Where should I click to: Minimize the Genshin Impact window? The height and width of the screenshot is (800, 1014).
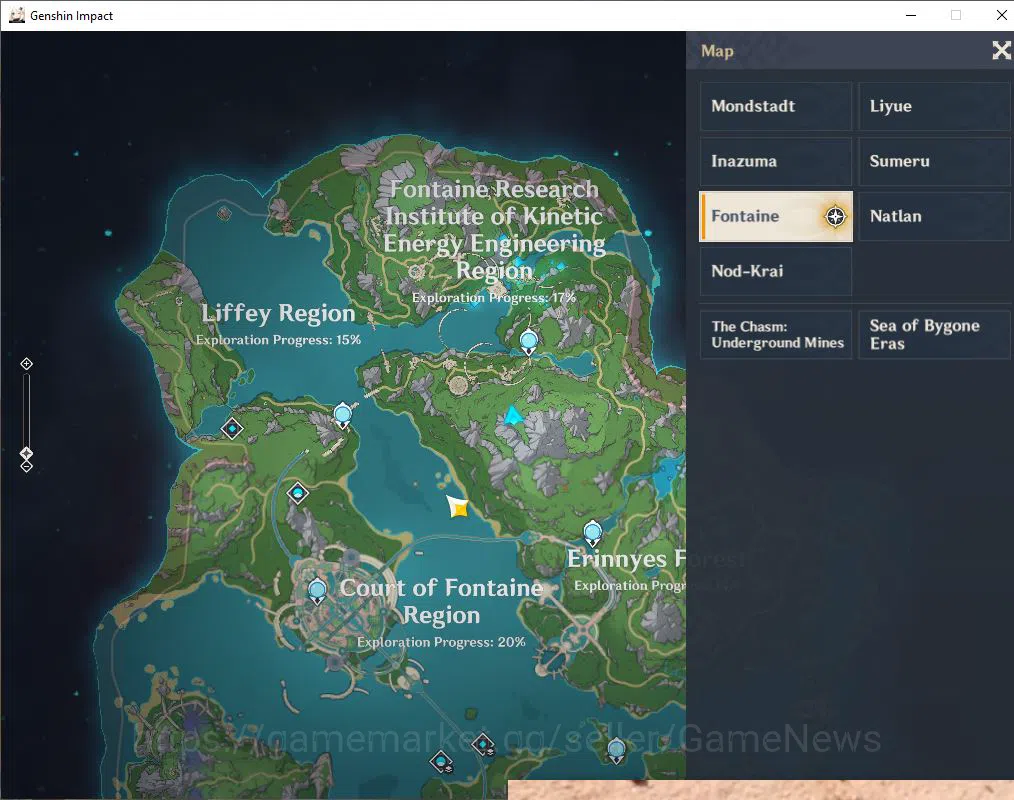click(911, 15)
